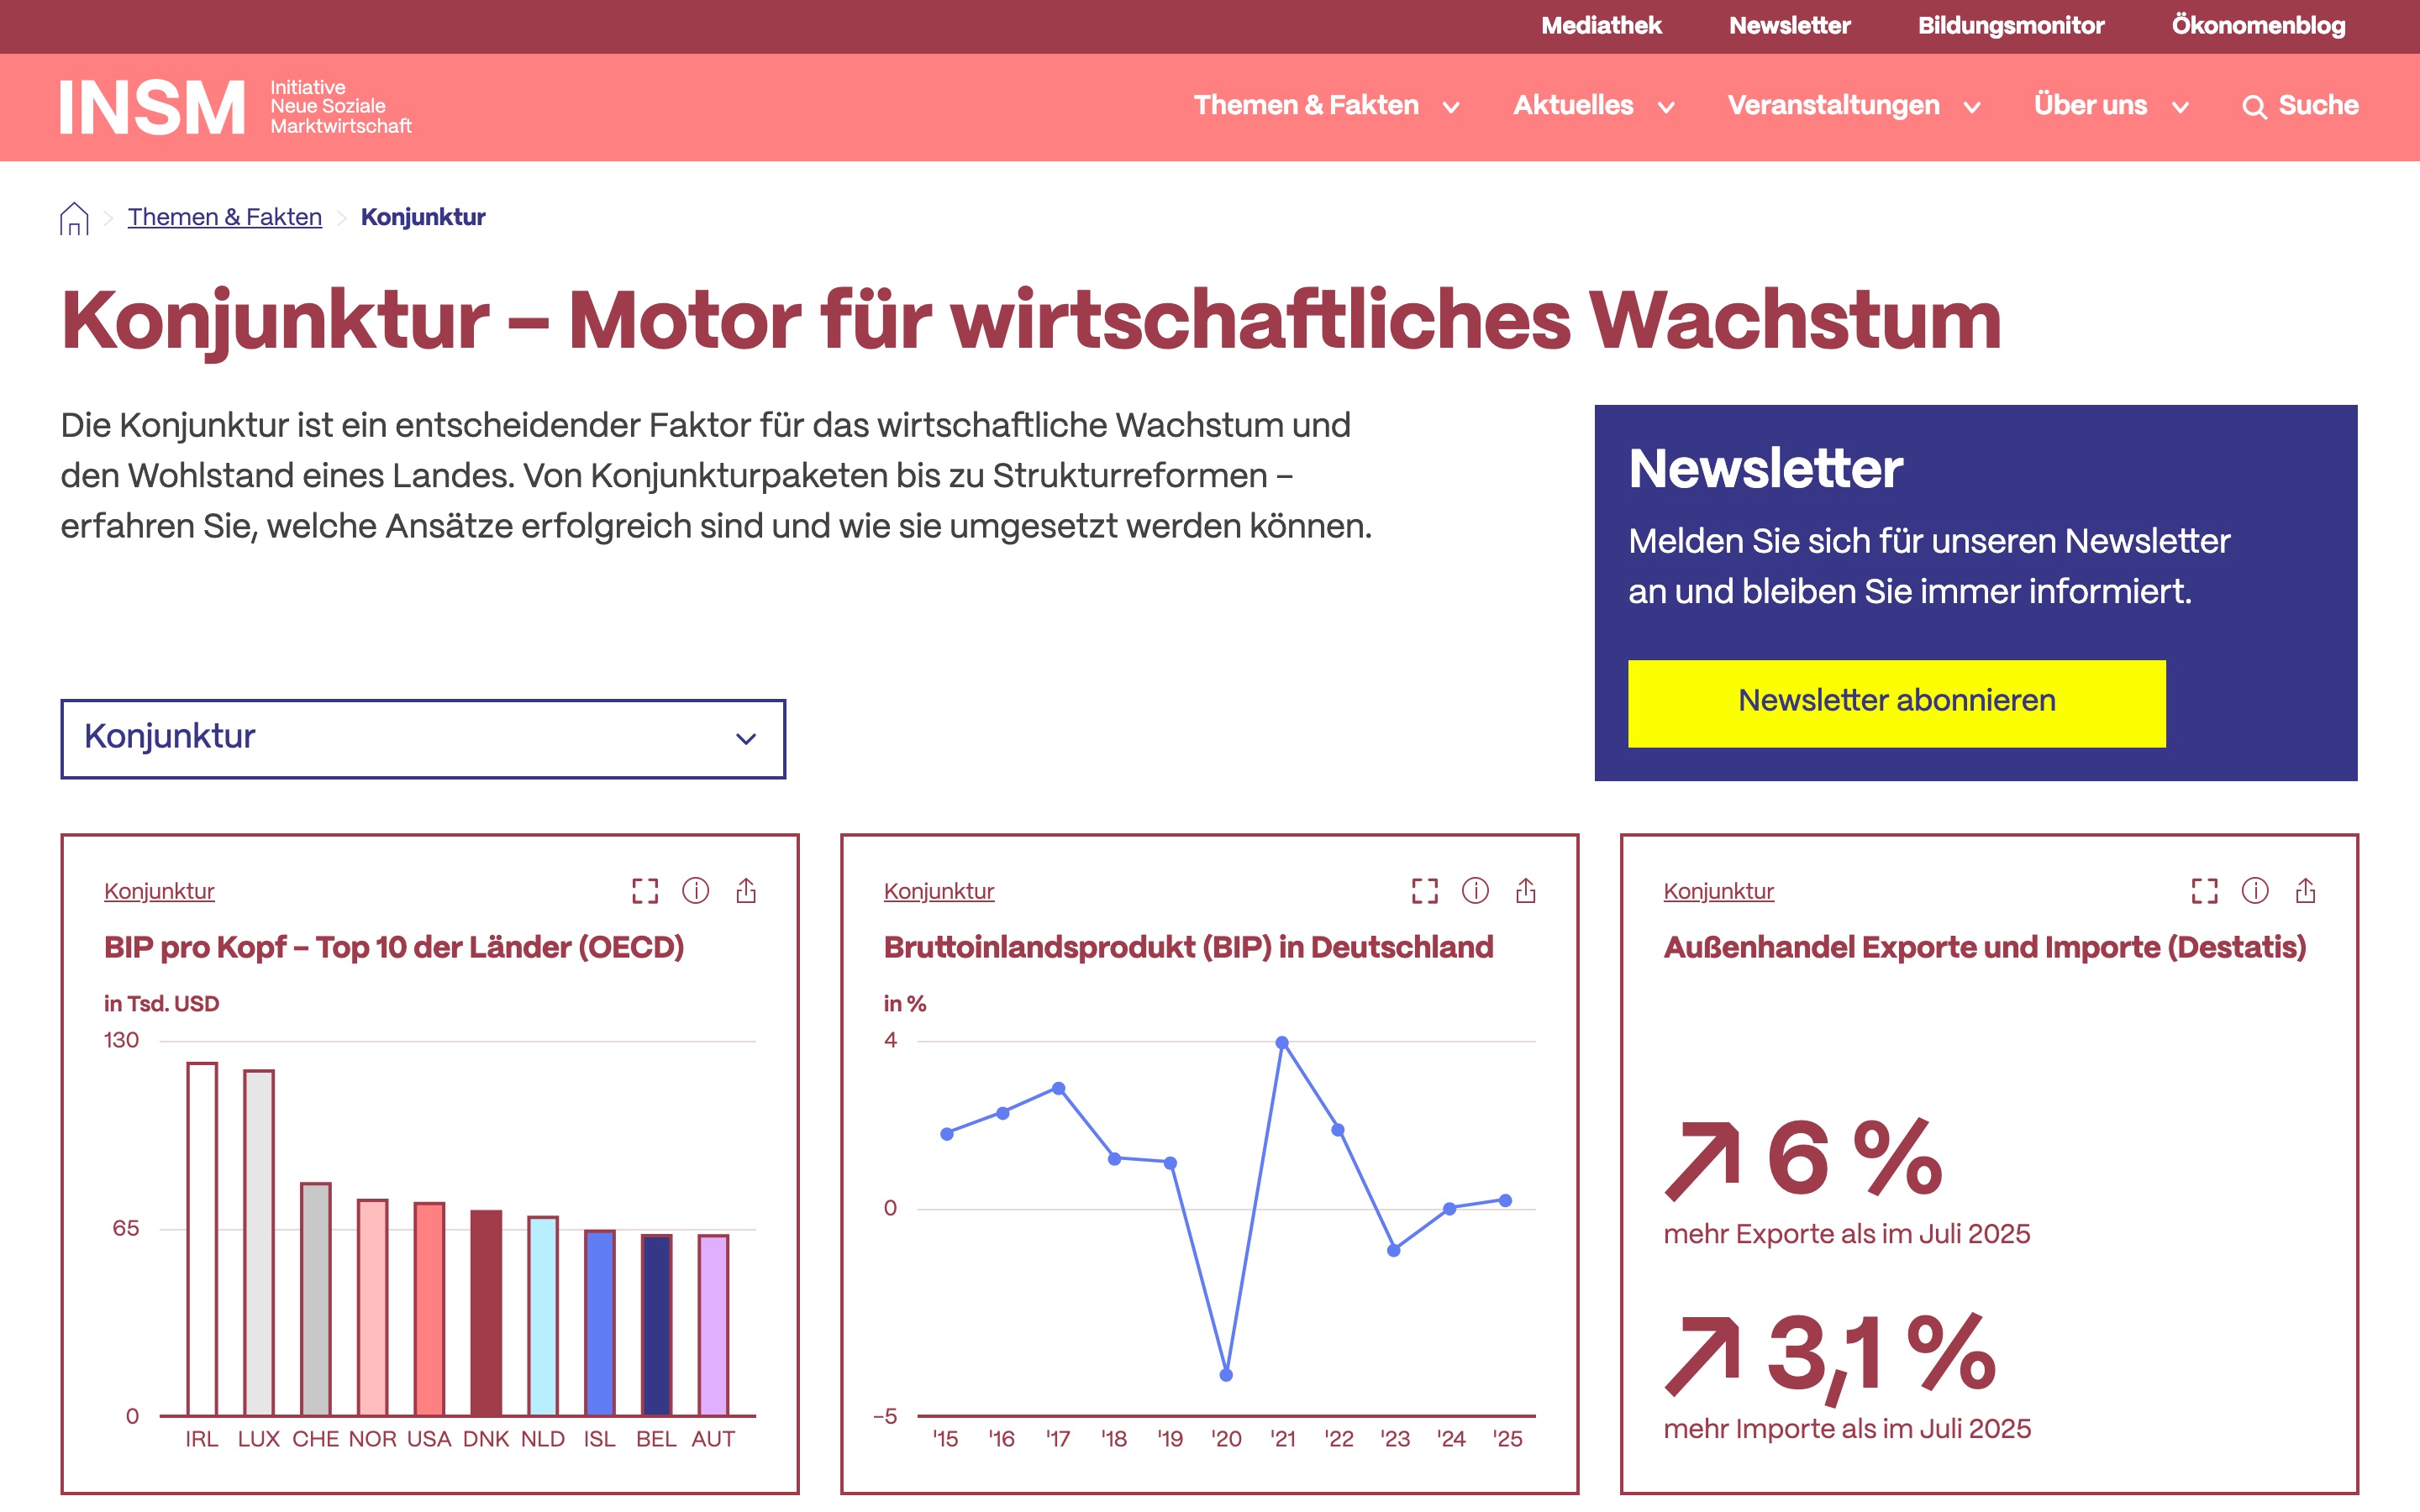
Task: Open Mediathek in top bar
Action: (1601, 26)
